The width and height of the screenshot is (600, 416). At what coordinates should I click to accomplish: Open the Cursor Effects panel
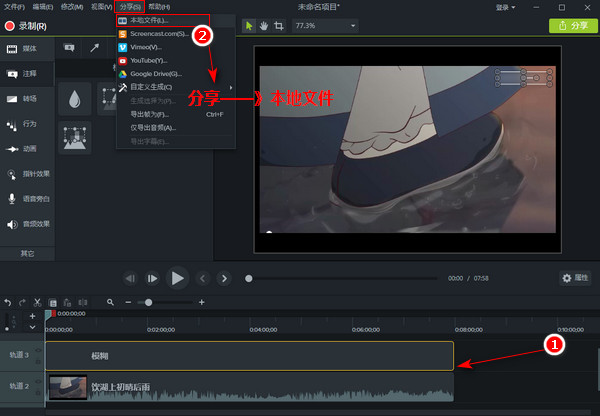[x=27, y=174]
